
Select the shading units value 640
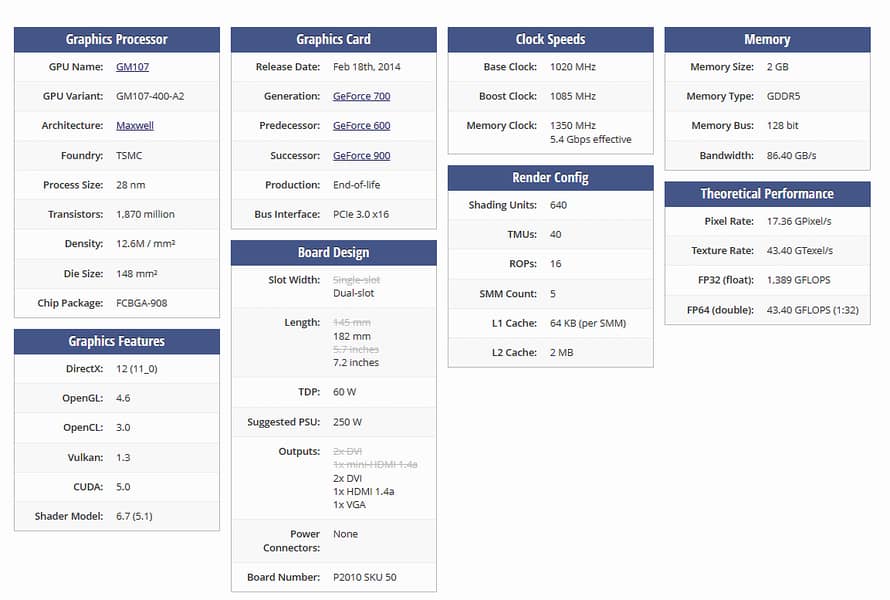[558, 205]
